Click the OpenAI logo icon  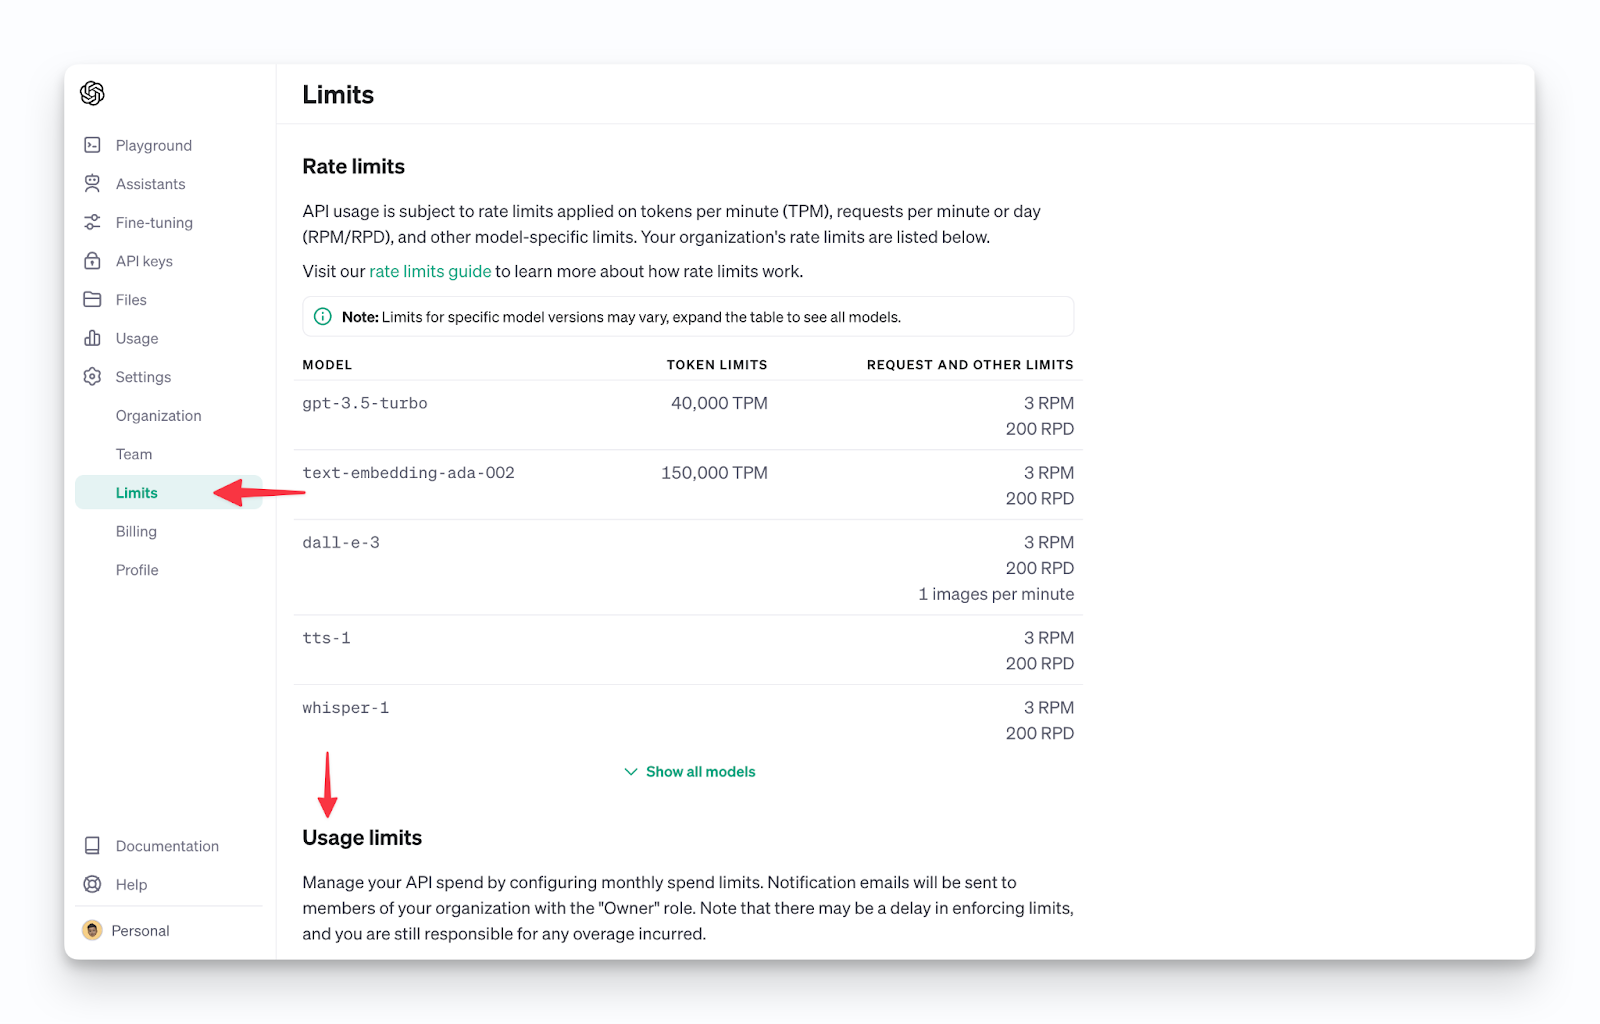(92, 93)
